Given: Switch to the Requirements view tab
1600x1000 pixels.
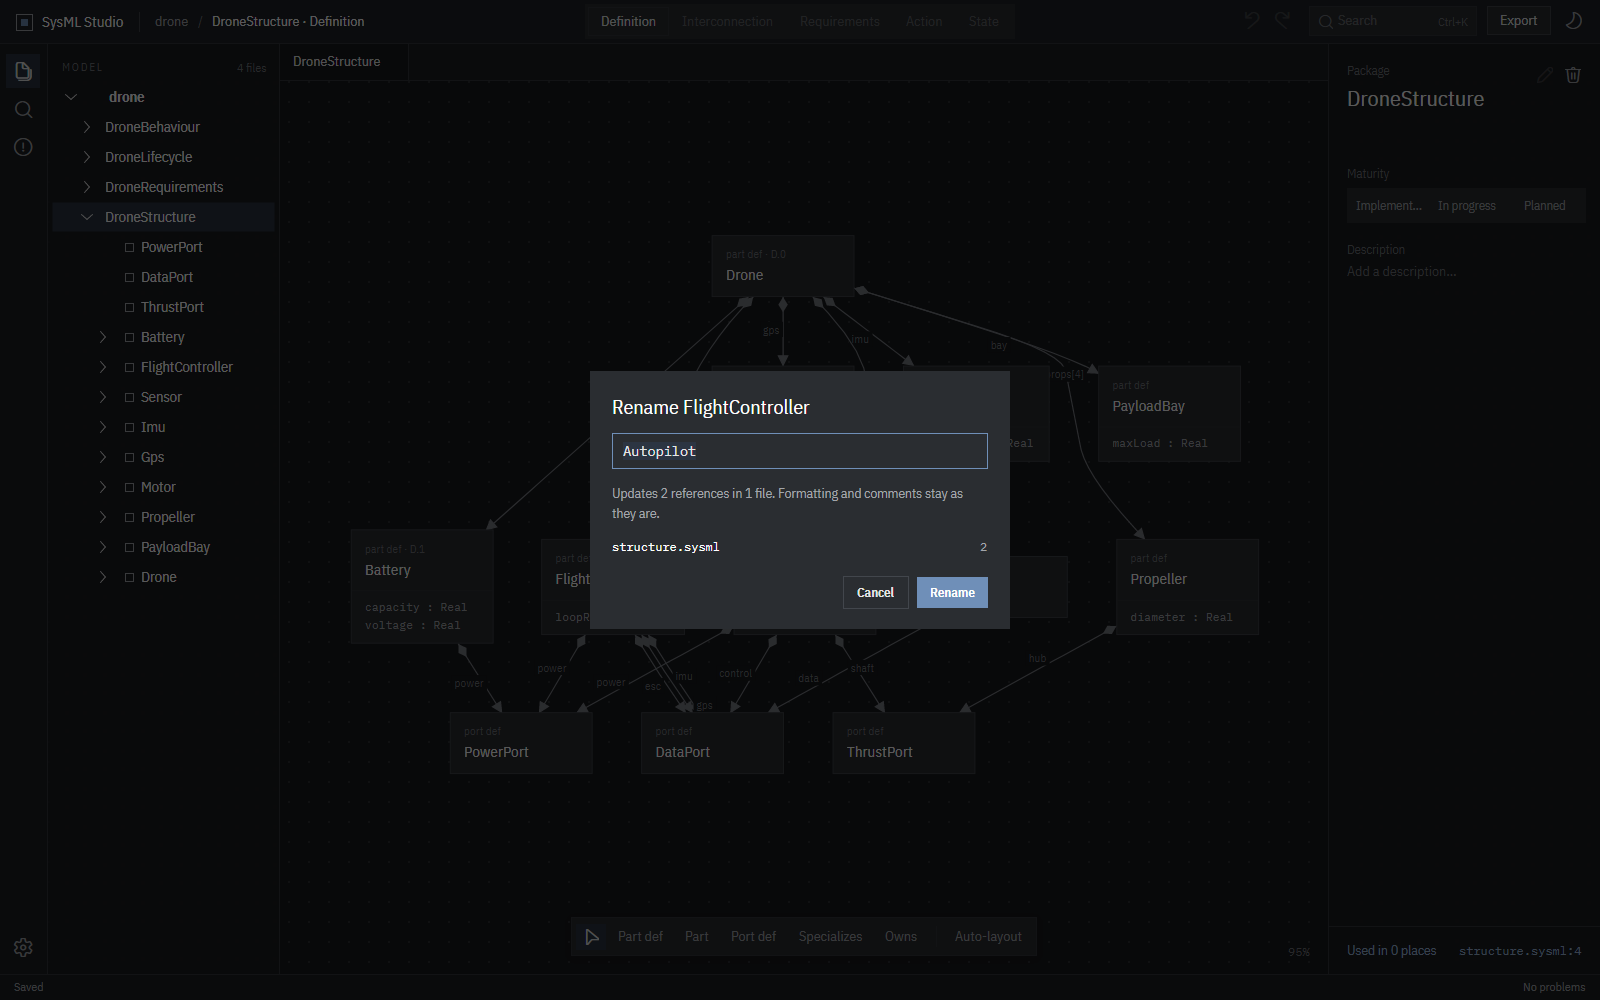Looking at the screenshot, I should 839,21.
